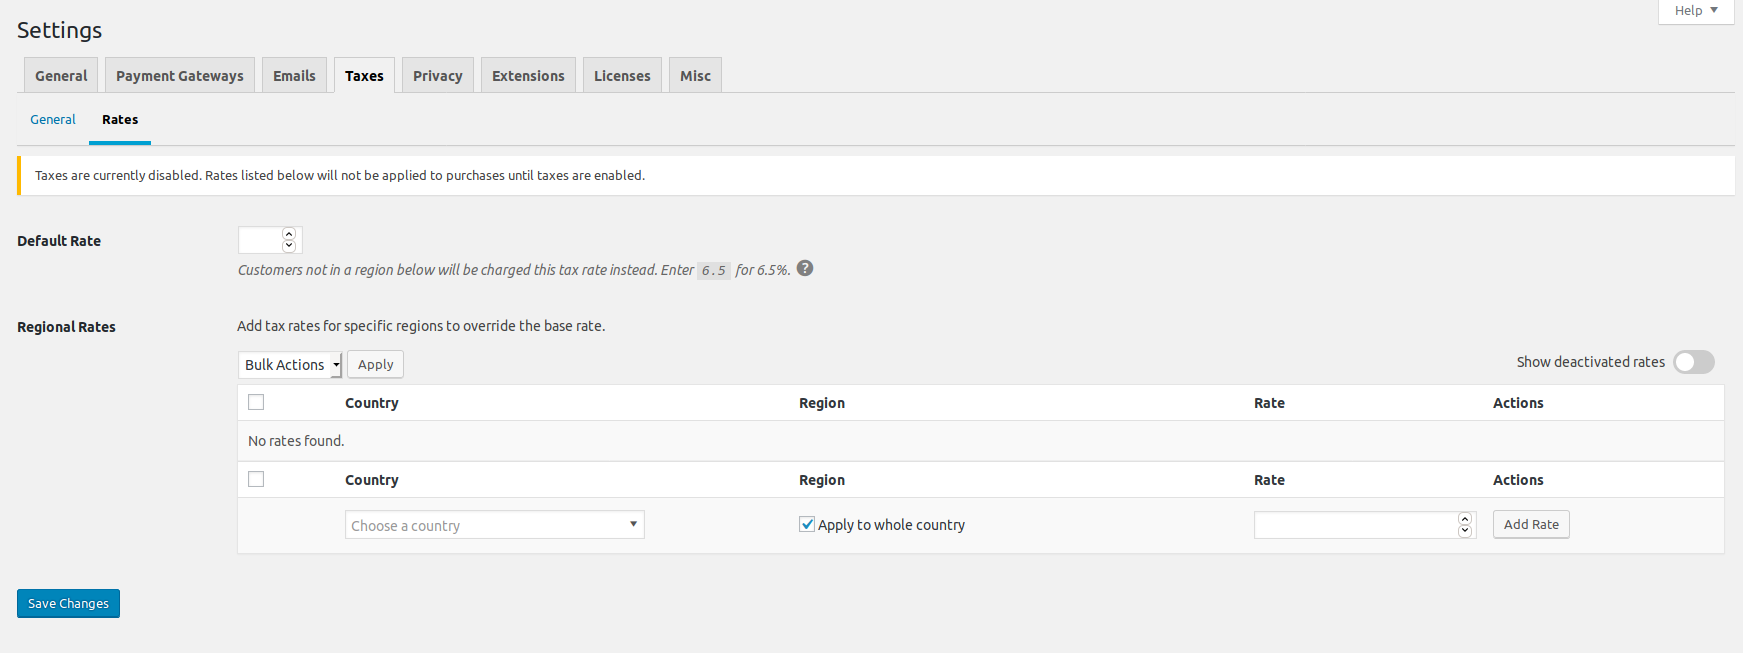
Task: Open the Licenses tab
Action: tap(622, 76)
